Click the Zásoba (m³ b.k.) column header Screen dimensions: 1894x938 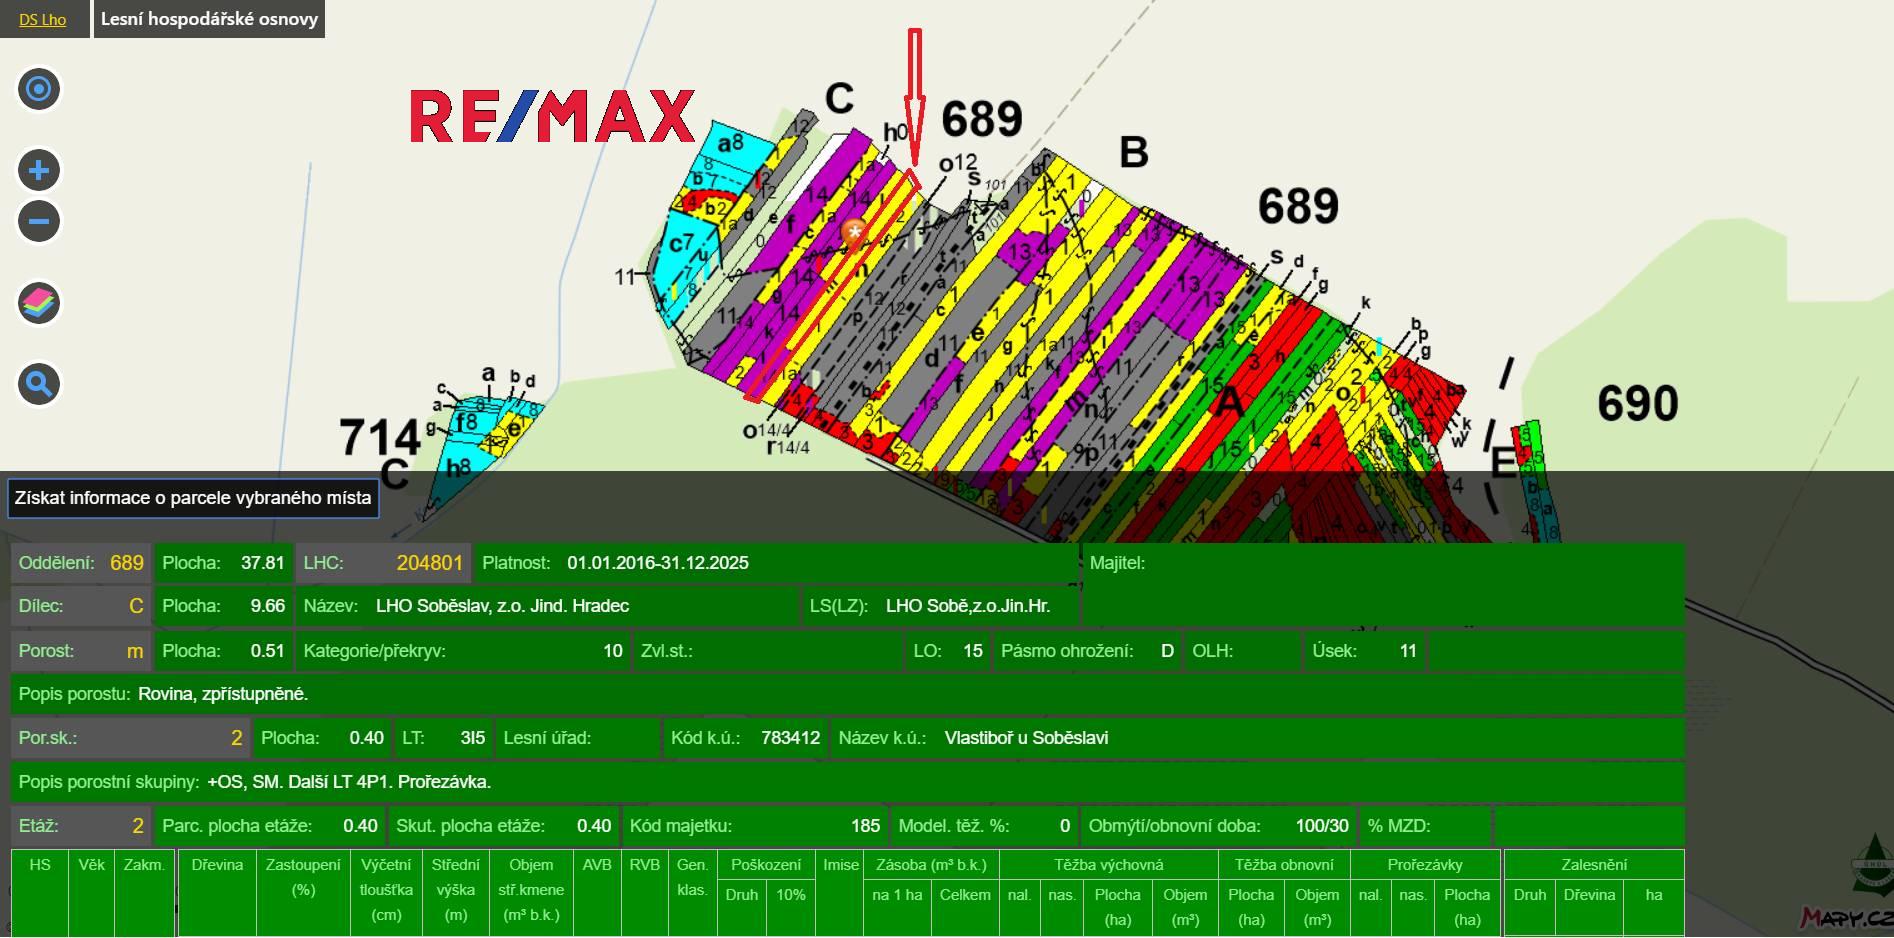coord(931,865)
